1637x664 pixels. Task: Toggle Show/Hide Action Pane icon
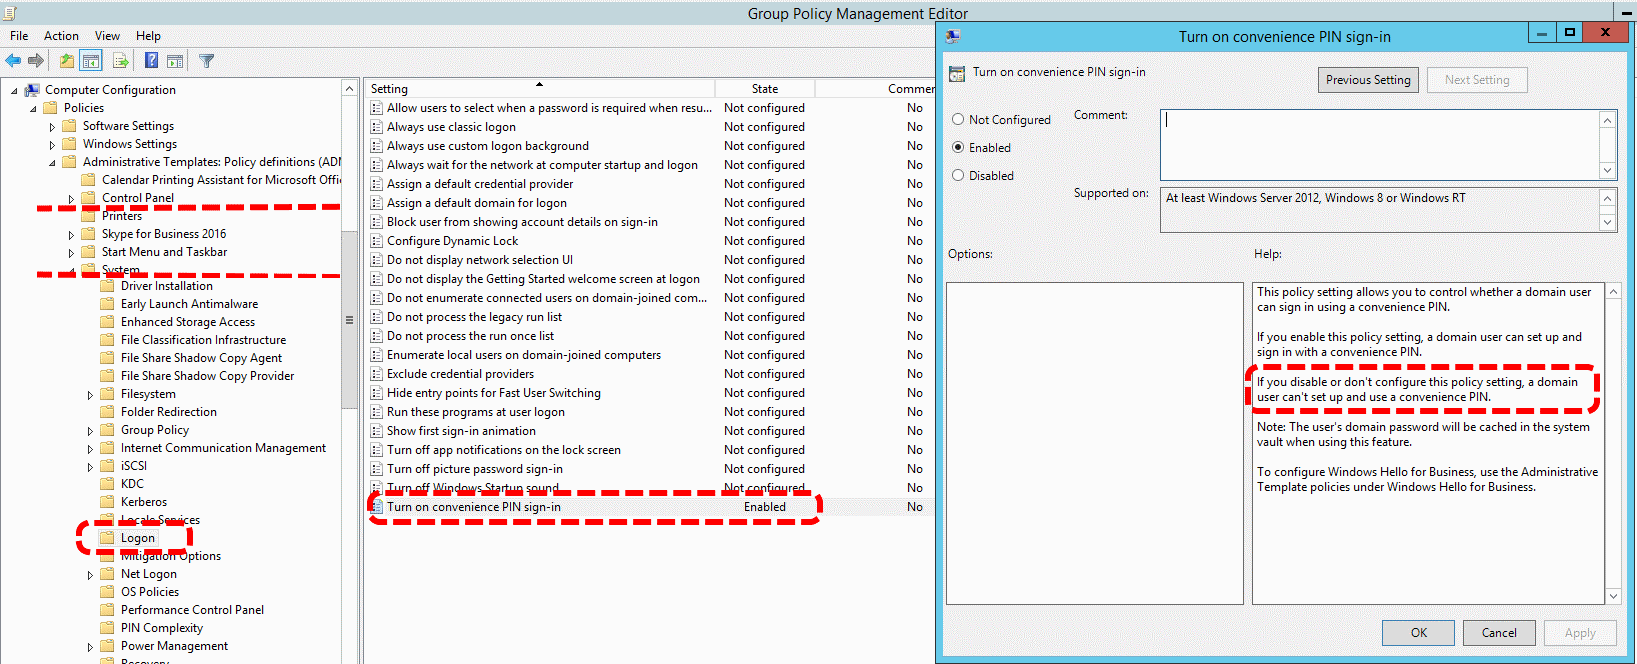click(175, 61)
